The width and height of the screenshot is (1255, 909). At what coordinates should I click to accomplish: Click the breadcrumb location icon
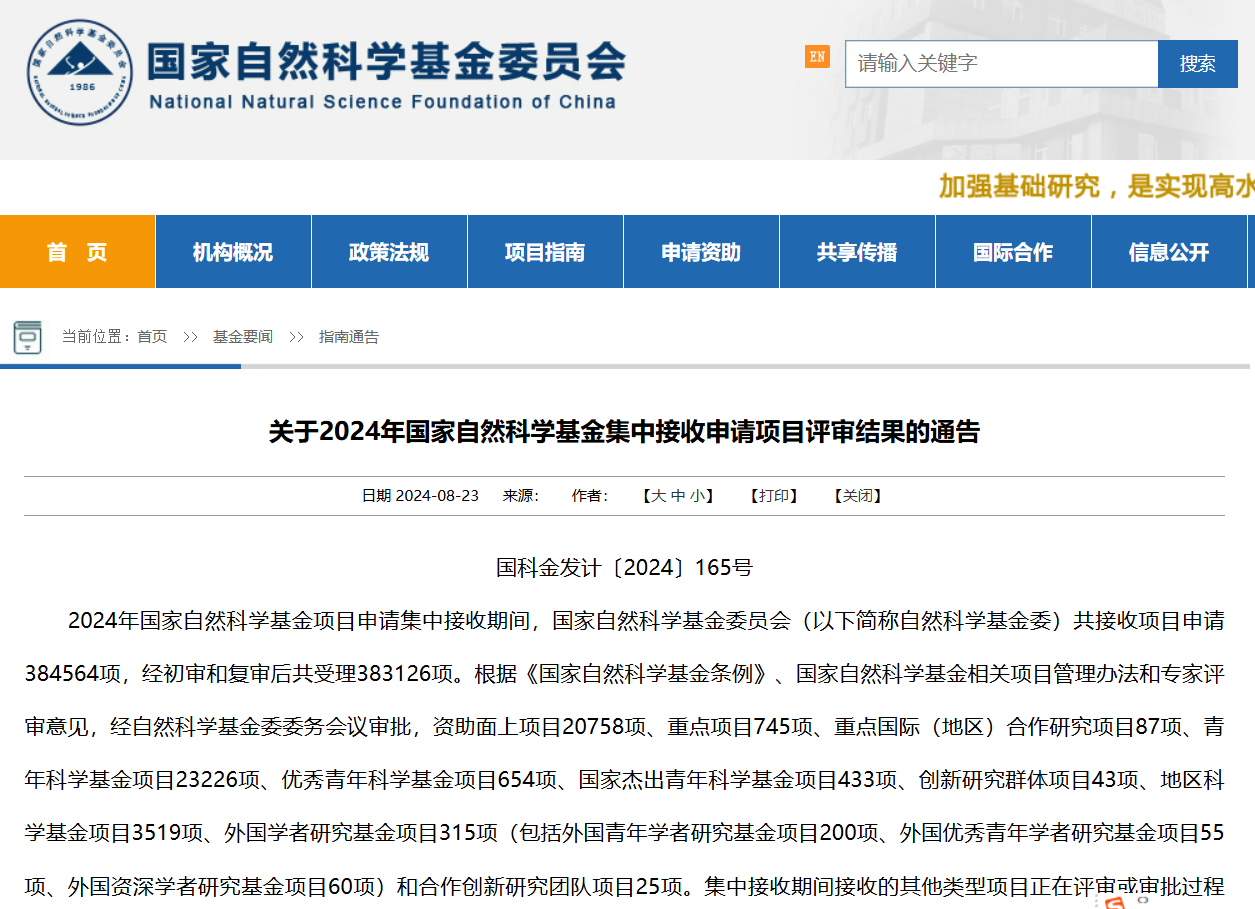[28, 337]
